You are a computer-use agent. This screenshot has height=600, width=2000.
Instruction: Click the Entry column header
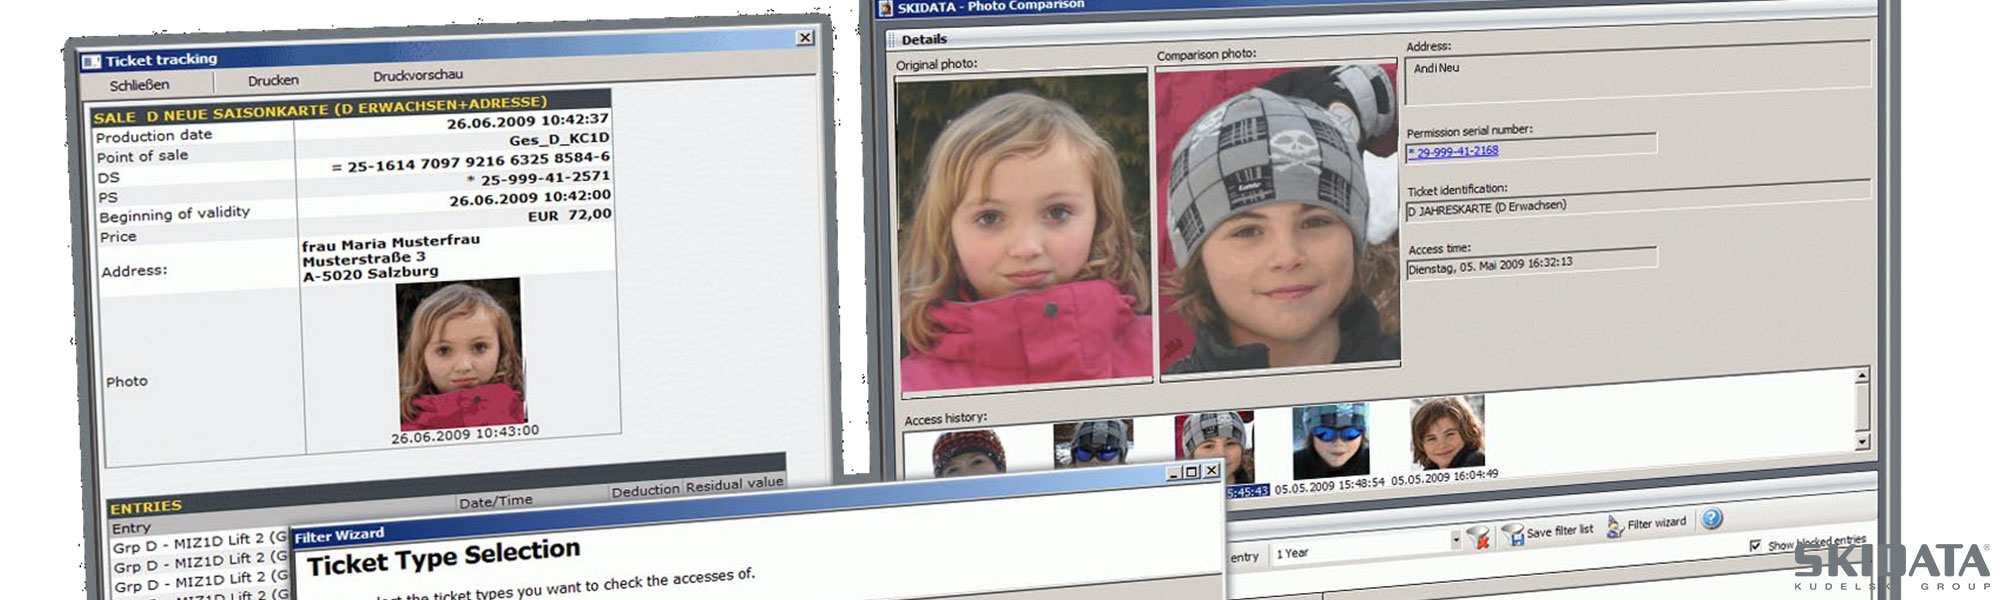131,528
